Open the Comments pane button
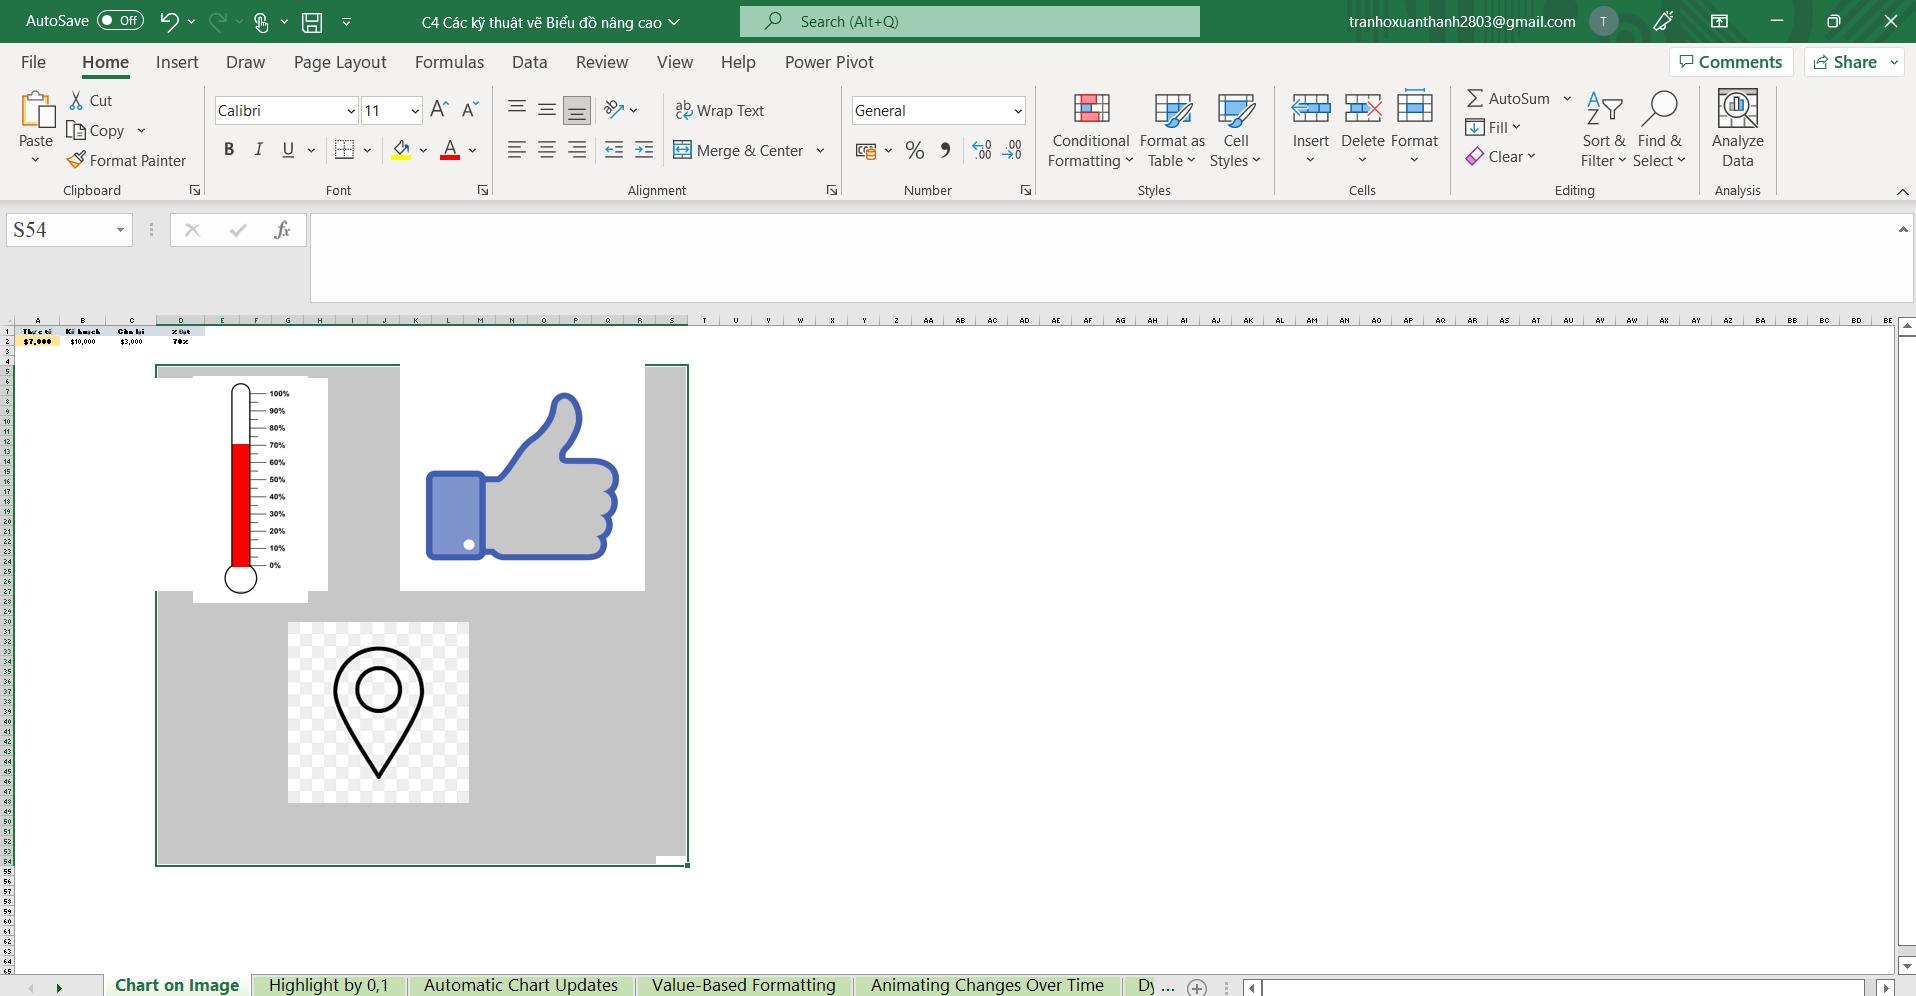 [x=1731, y=62]
